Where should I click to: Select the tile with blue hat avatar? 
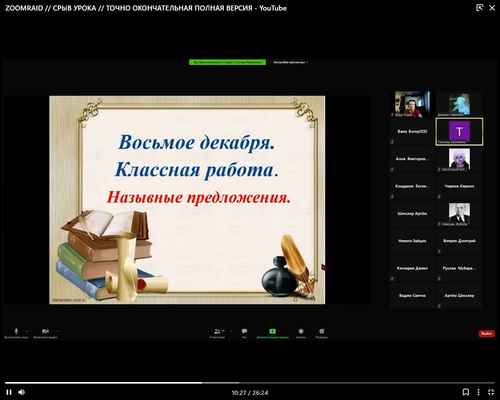[x=459, y=104]
